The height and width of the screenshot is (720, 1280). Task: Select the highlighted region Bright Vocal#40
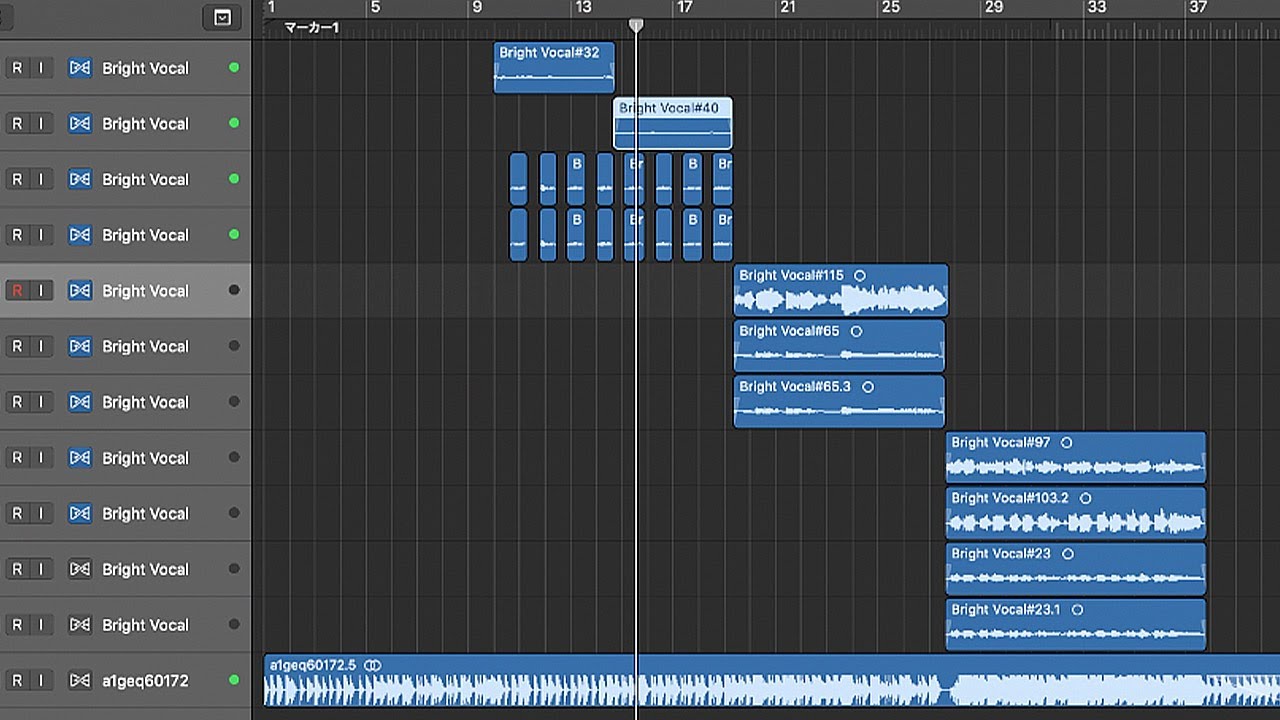(673, 124)
